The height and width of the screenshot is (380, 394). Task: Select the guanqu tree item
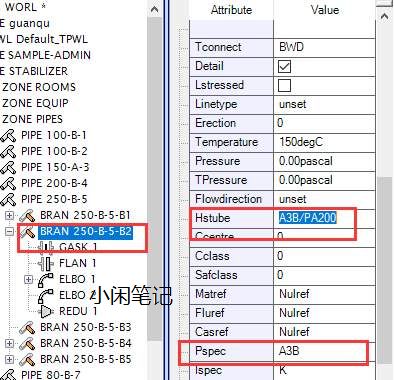(x=29, y=23)
